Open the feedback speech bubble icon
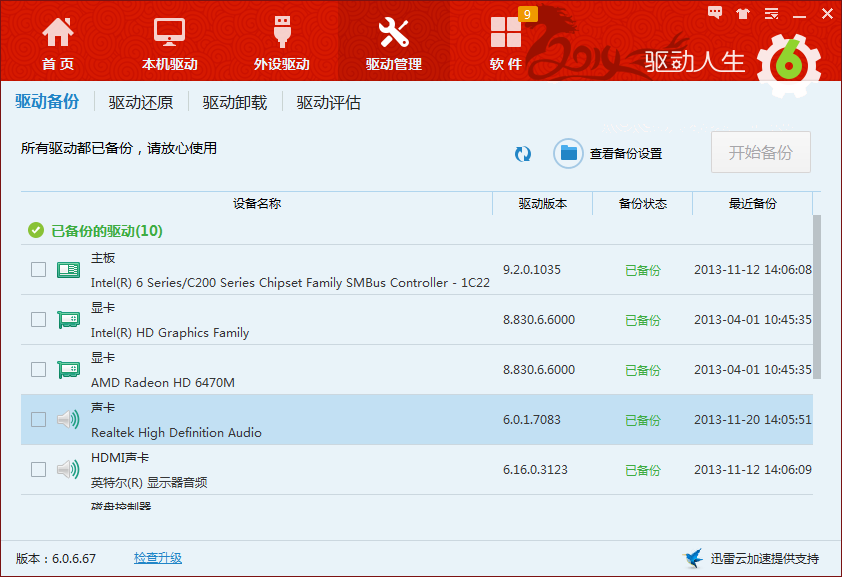Image resolution: width=842 pixels, height=577 pixels. [x=715, y=13]
